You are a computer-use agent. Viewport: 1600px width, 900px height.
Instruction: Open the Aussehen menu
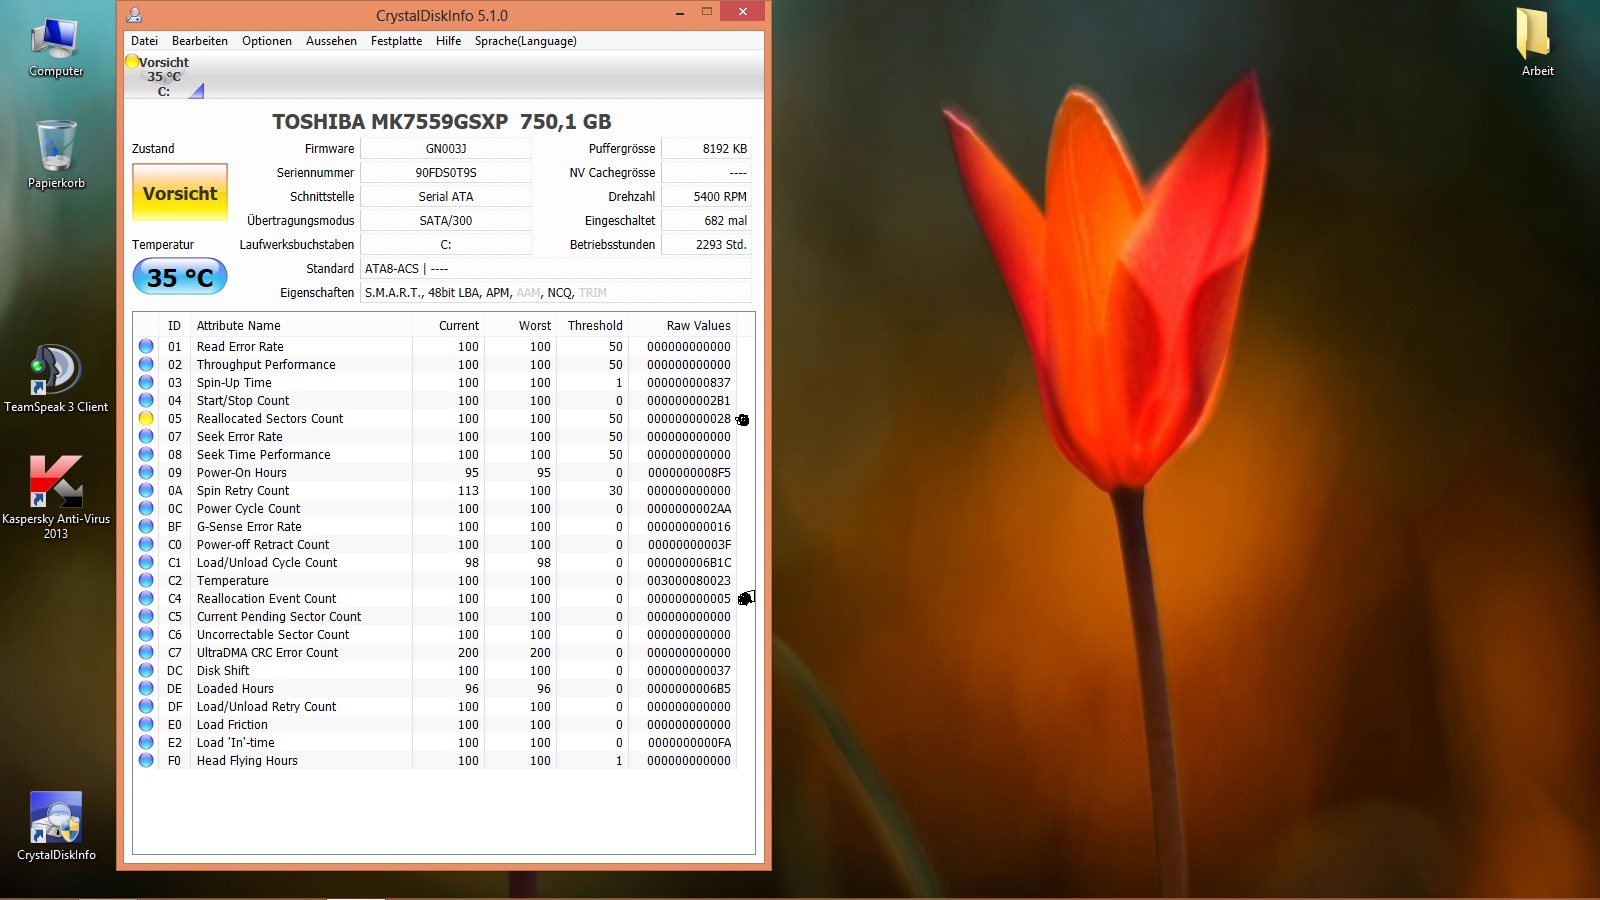[x=331, y=41]
